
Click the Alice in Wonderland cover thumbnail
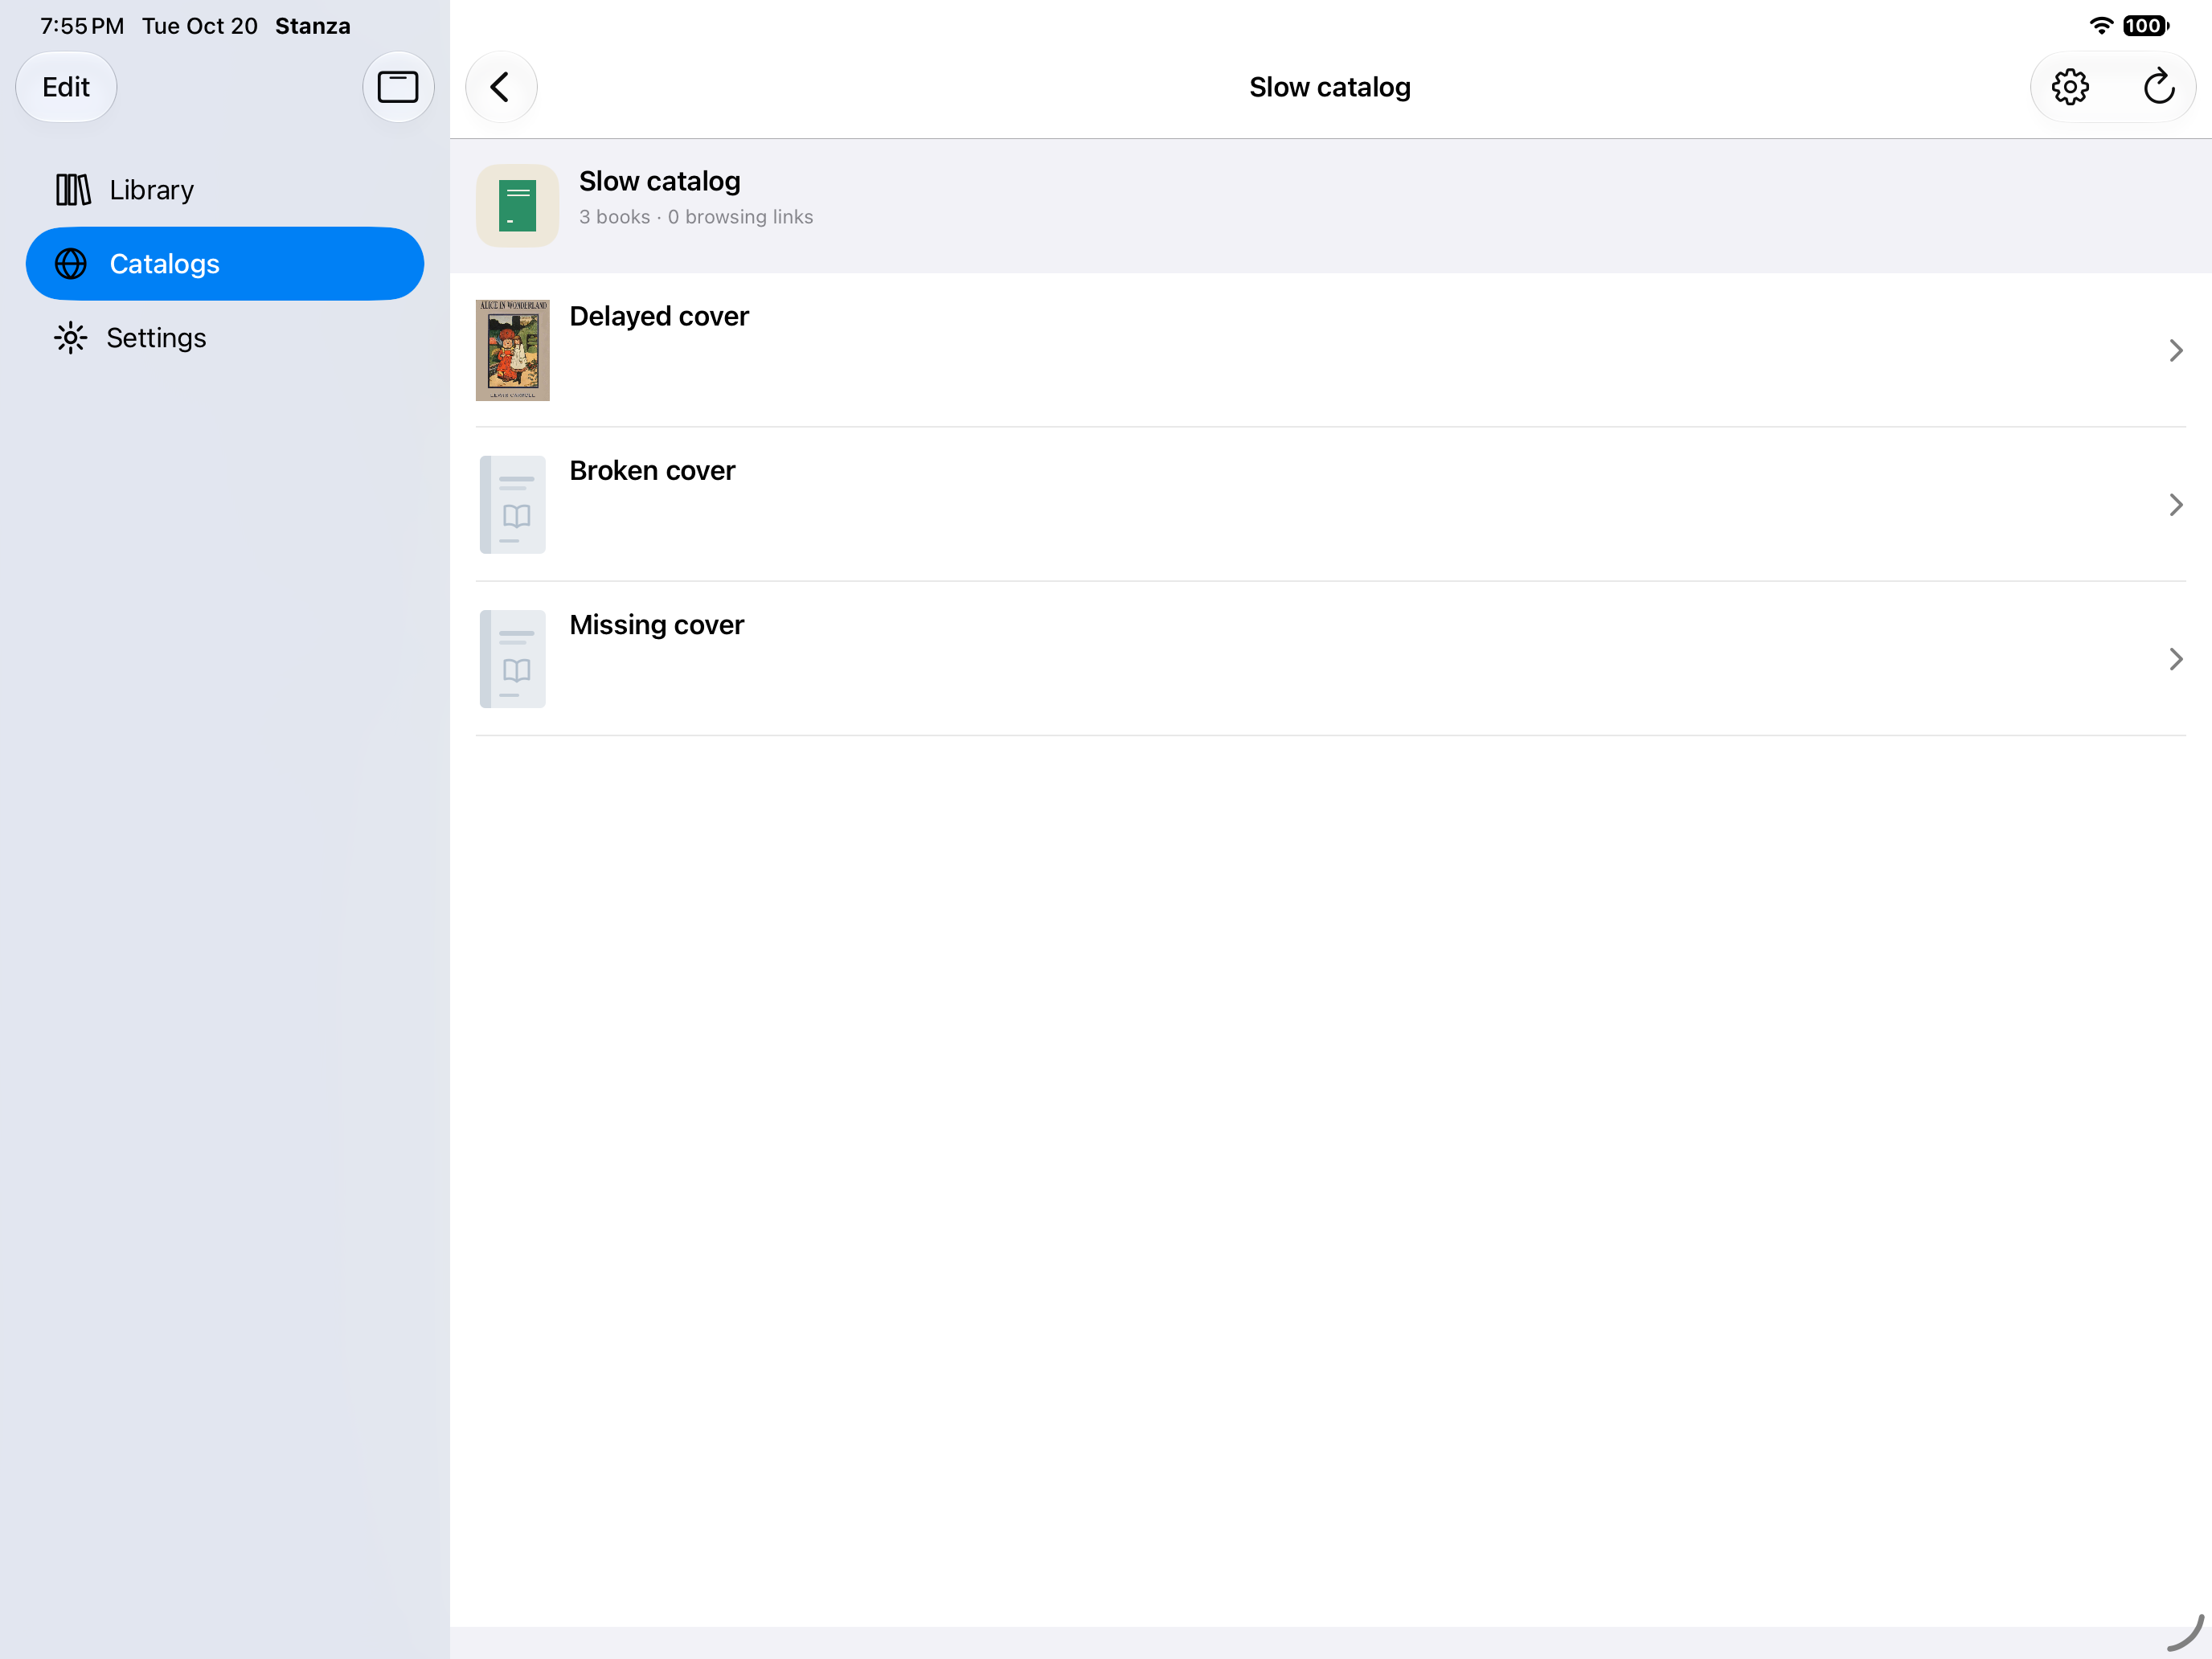click(x=513, y=350)
